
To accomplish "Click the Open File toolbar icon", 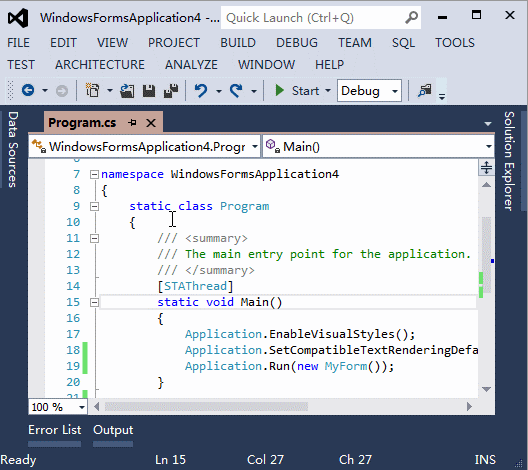I will pos(127,91).
